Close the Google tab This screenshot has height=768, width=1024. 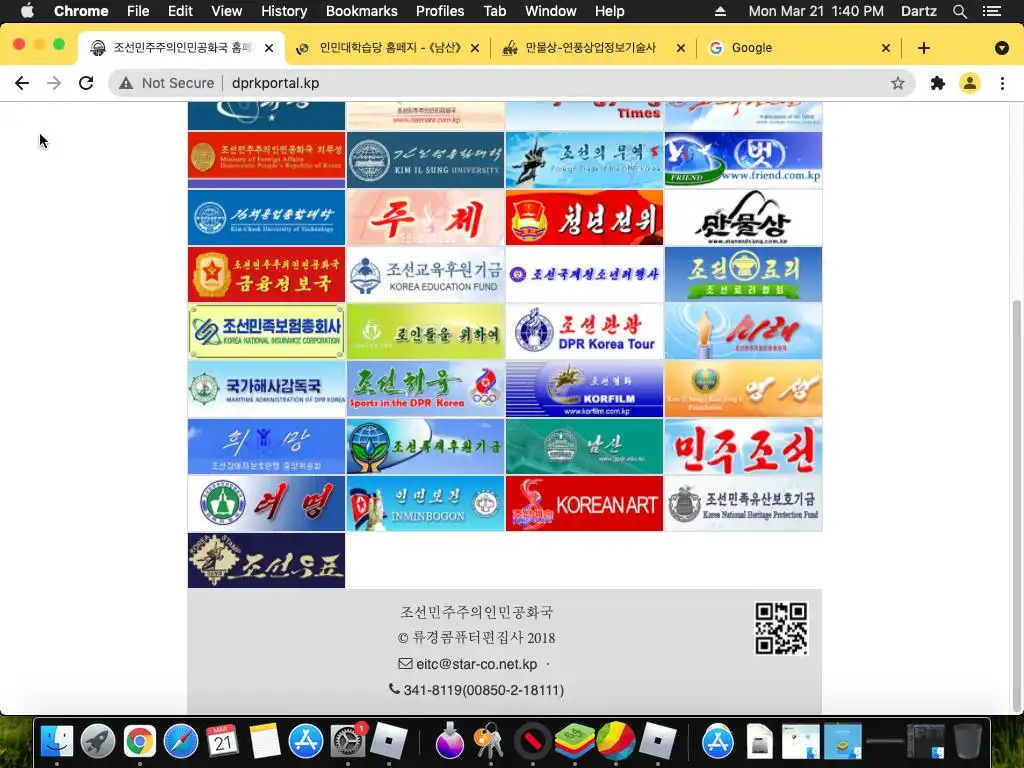[x=886, y=48]
